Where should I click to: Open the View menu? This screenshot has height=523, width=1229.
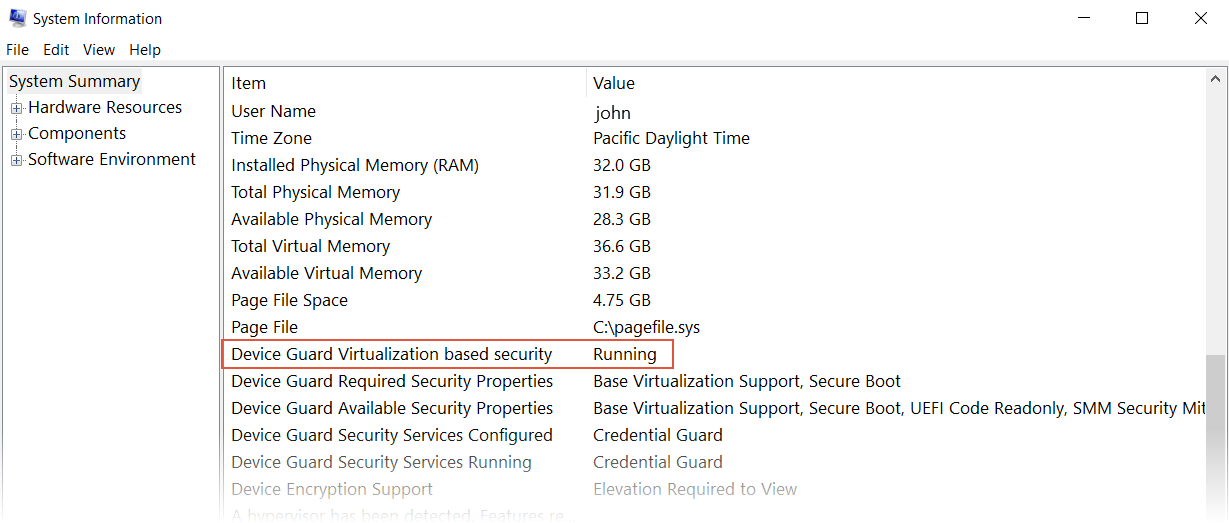coord(99,50)
